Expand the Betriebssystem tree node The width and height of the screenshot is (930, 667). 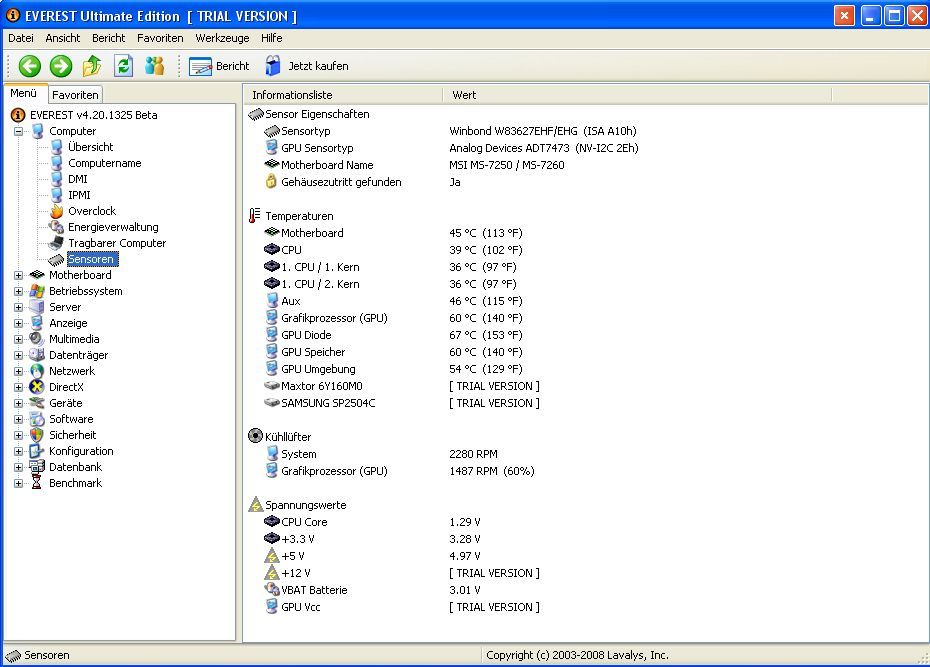(18, 291)
